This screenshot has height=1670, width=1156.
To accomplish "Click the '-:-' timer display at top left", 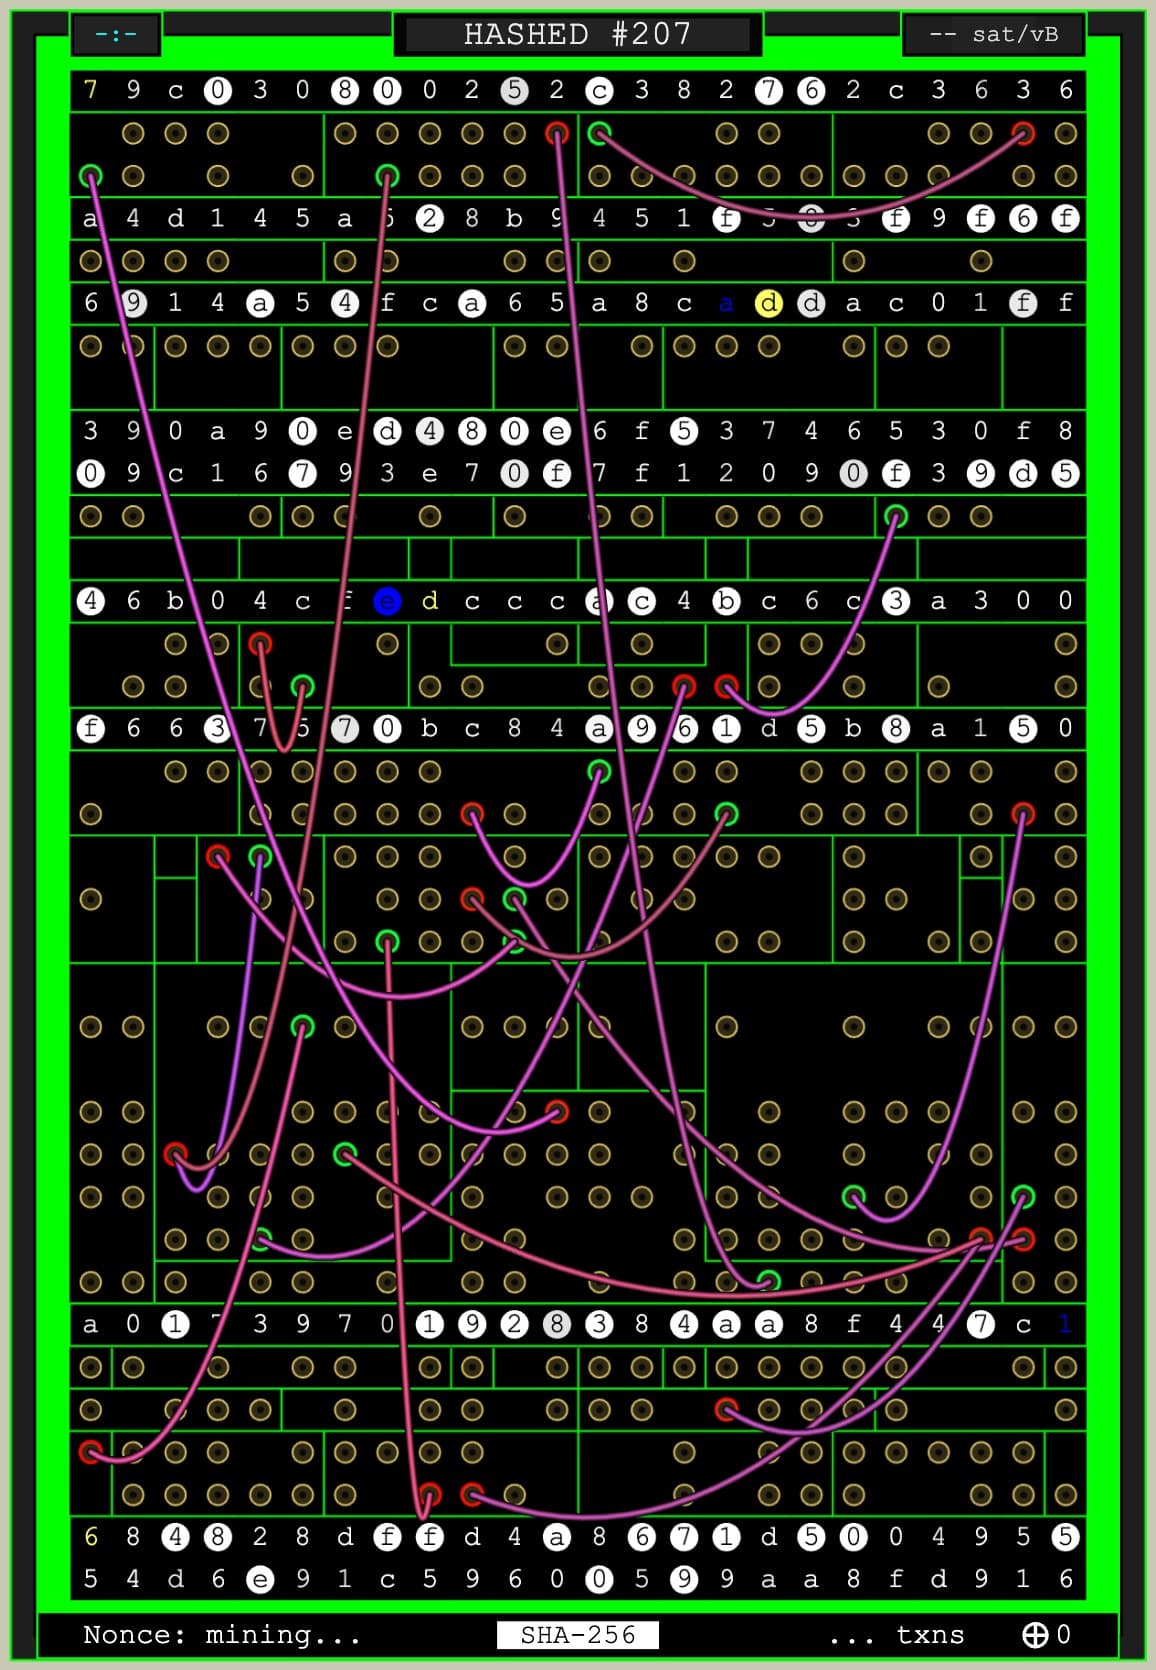I will pos(116,34).
